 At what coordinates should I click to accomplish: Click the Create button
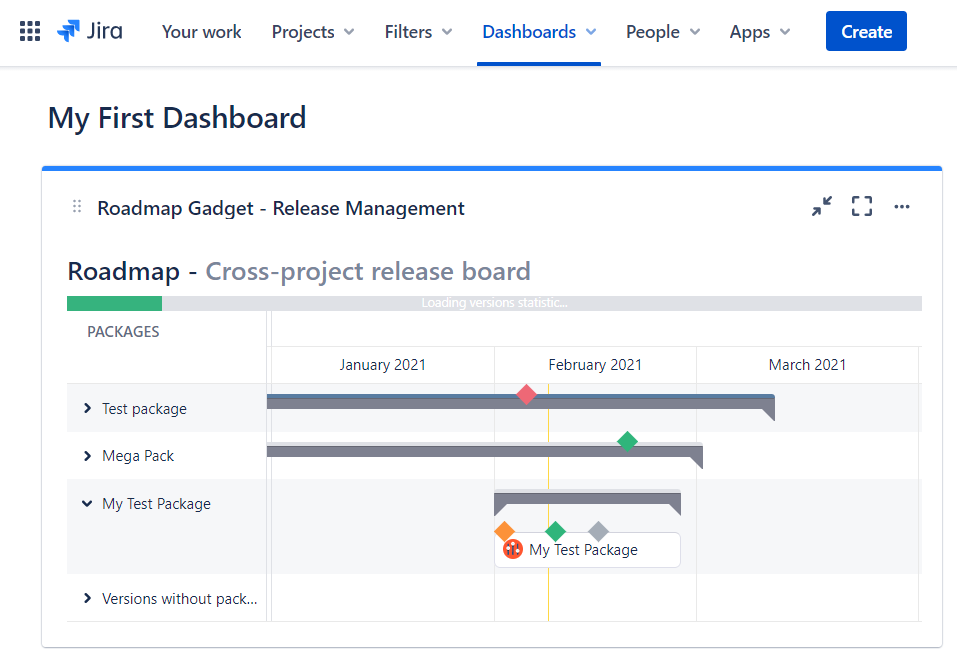click(866, 31)
